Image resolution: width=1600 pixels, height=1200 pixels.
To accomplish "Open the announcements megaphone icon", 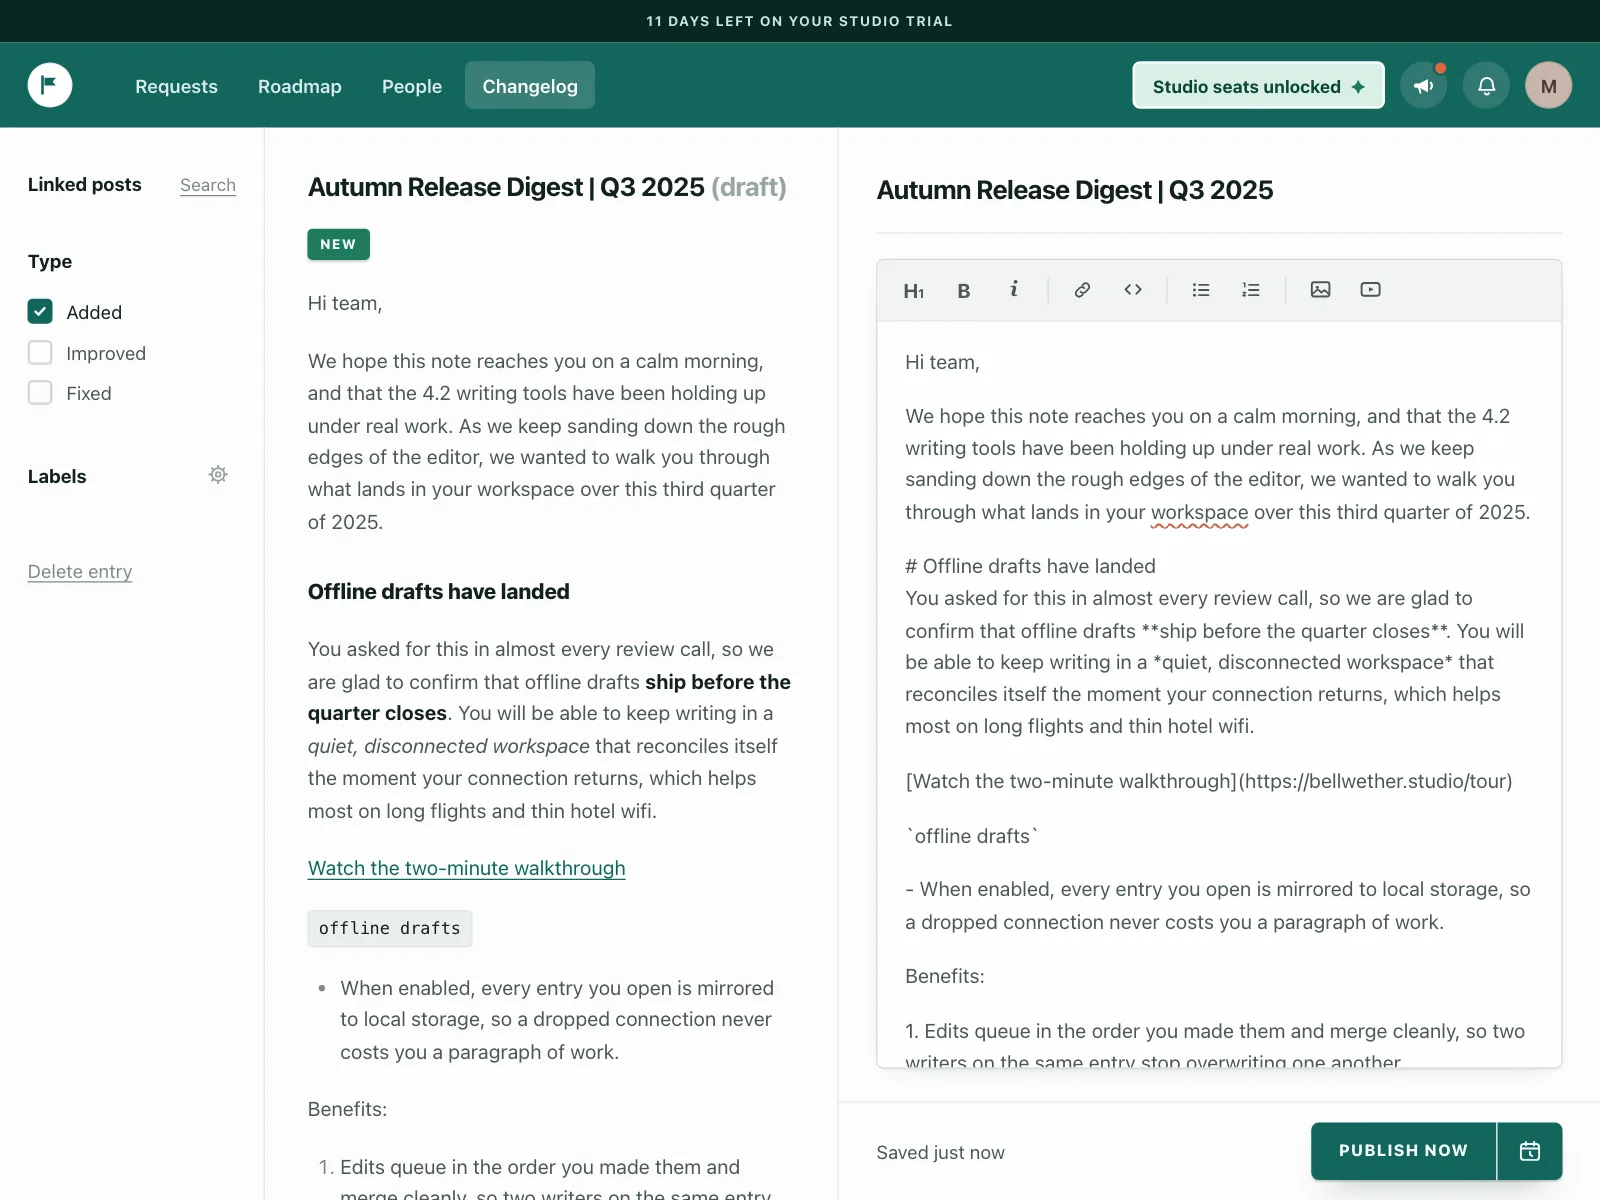I will point(1424,86).
